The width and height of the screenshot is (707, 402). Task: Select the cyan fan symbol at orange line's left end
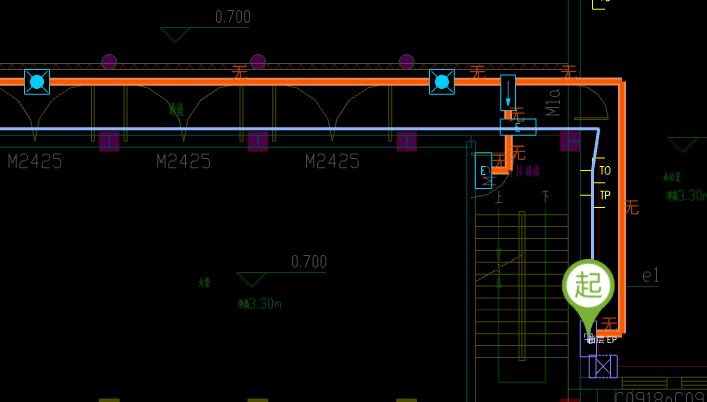(37, 82)
